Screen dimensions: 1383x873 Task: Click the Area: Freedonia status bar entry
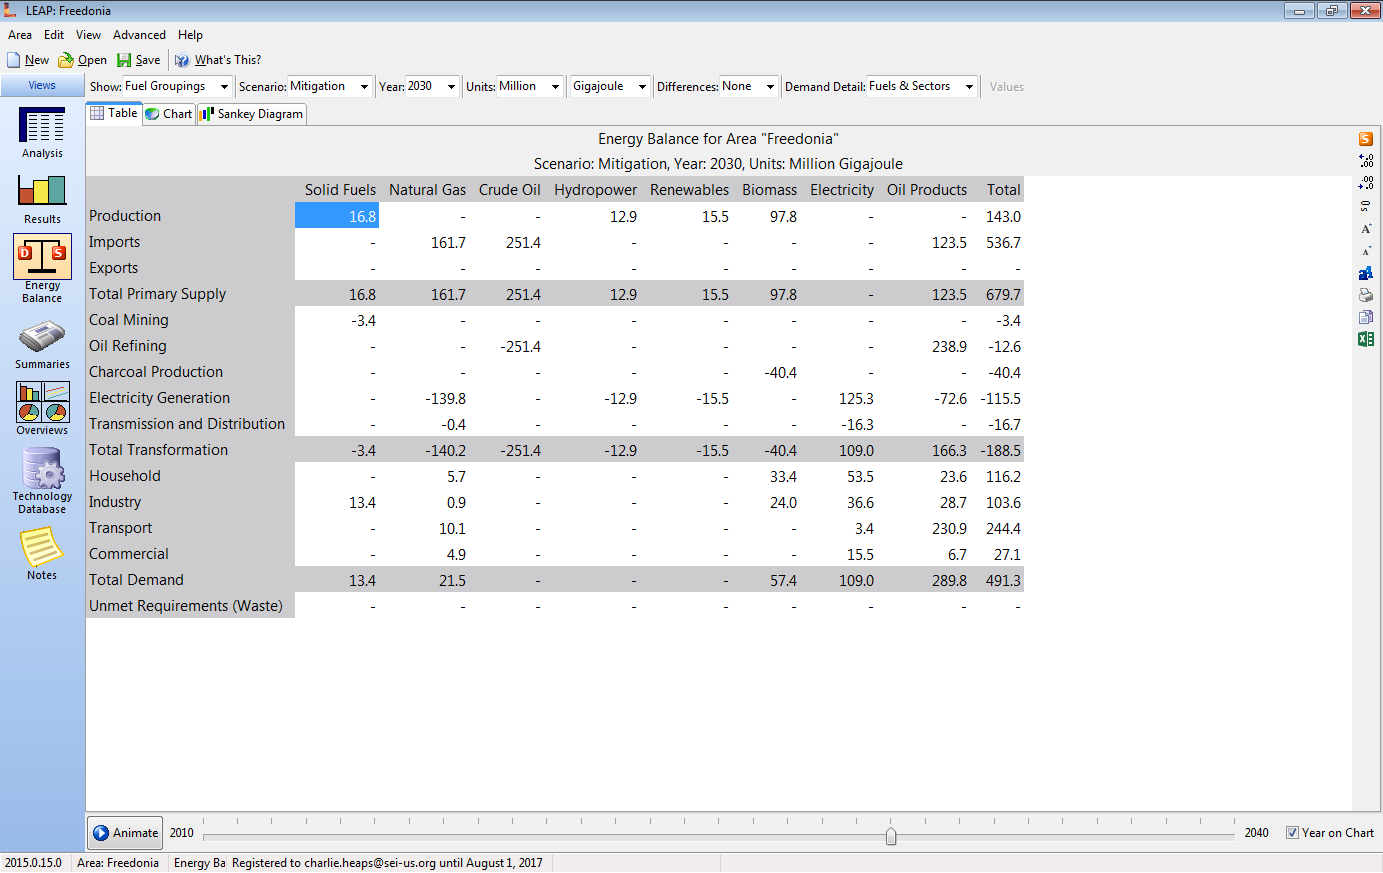coord(118,863)
